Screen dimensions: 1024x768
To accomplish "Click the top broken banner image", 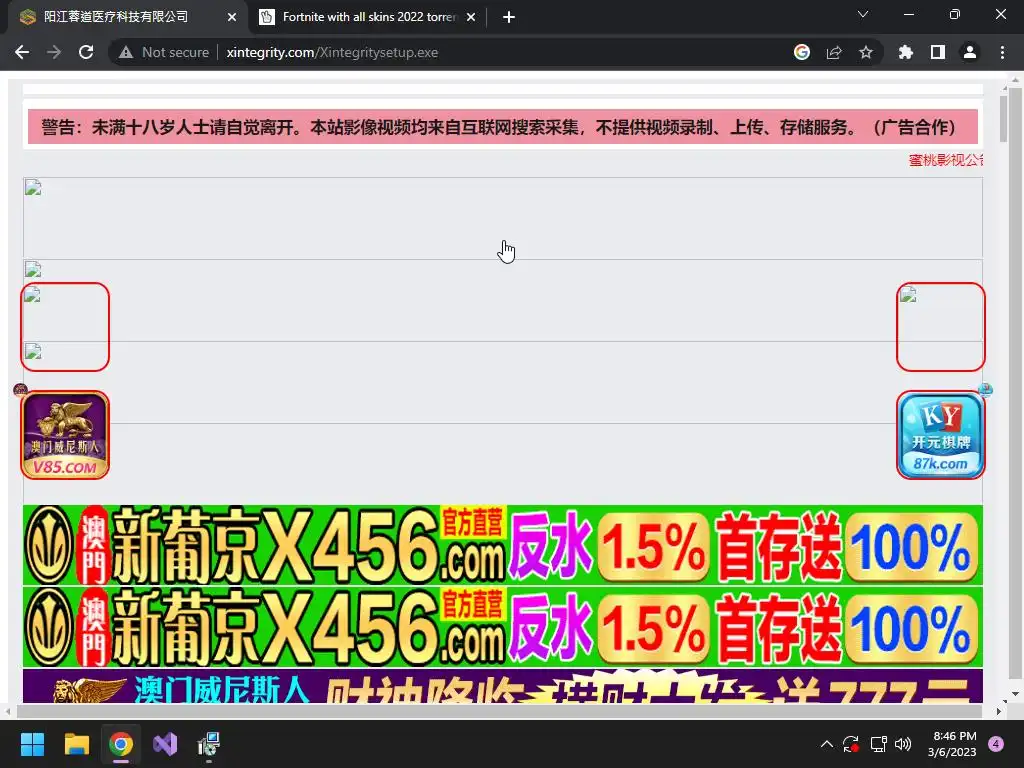I will coord(502,218).
